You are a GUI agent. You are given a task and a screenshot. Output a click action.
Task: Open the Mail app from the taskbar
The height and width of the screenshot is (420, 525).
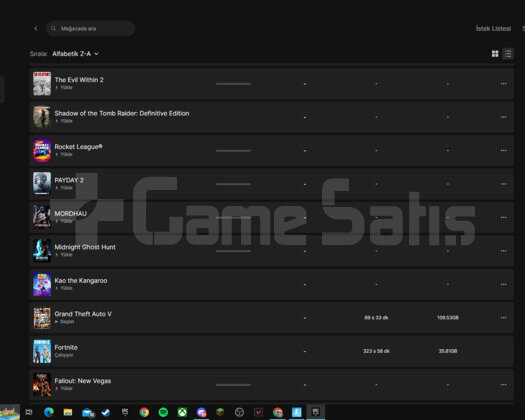point(88,413)
